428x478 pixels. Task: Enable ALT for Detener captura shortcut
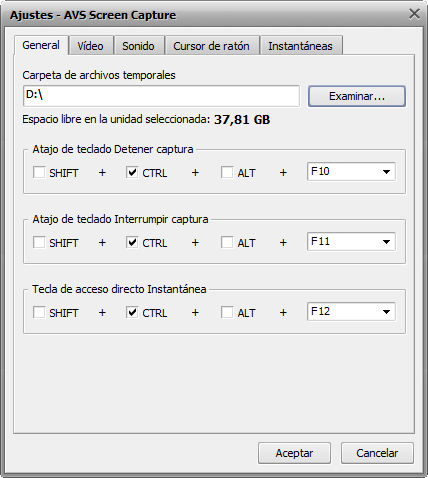227,172
